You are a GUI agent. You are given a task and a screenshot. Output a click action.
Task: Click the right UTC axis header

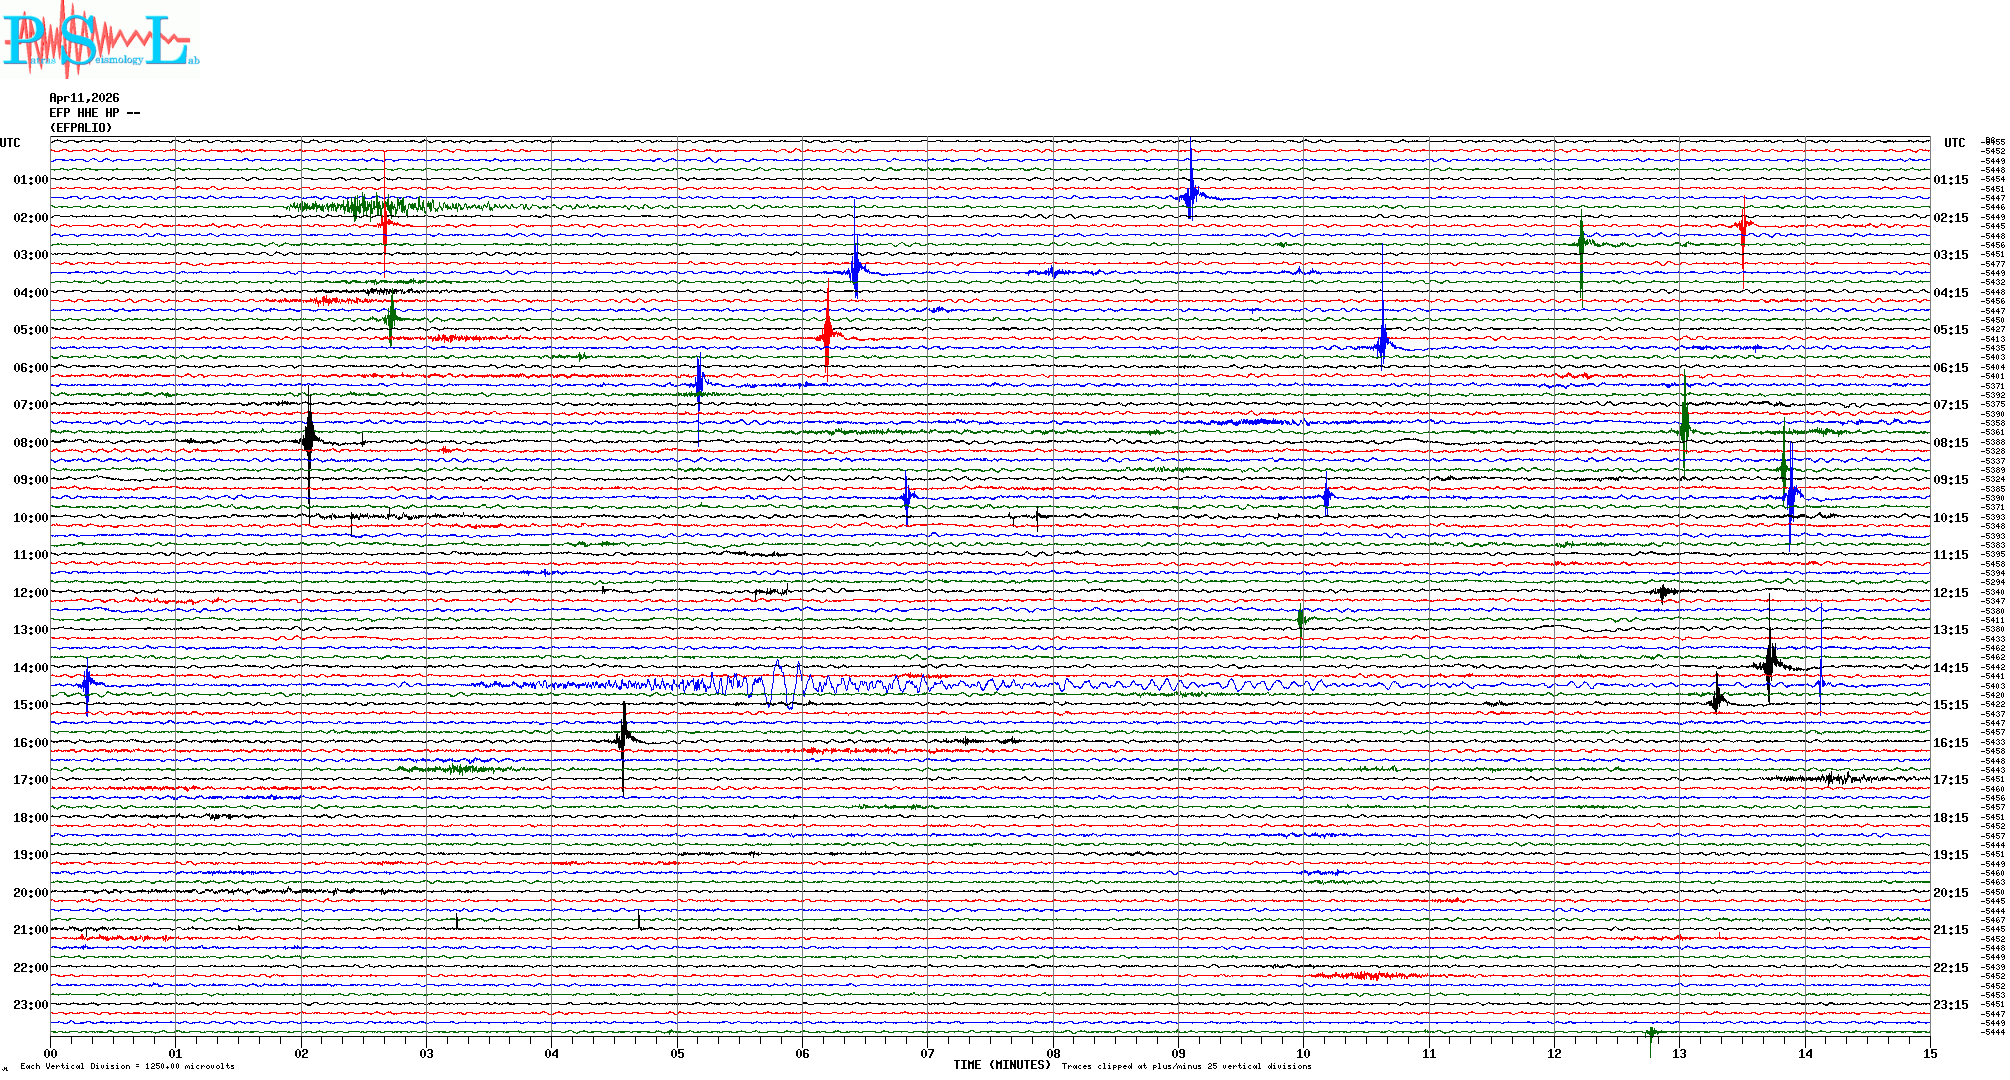click(1954, 143)
